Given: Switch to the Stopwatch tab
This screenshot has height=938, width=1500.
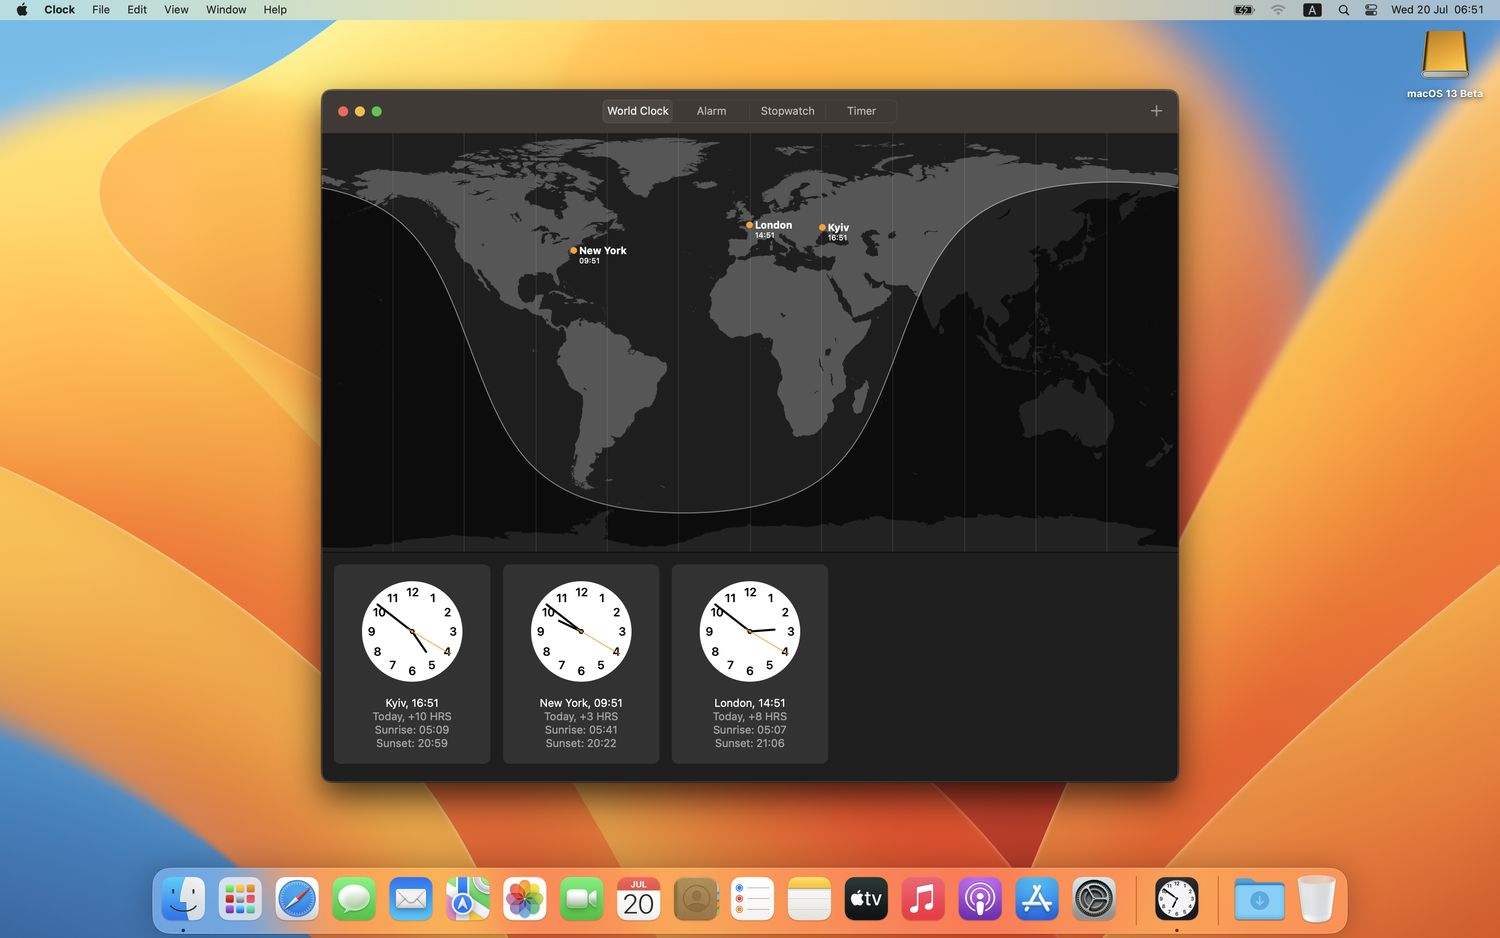Looking at the screenshot, I should (787, 111).
